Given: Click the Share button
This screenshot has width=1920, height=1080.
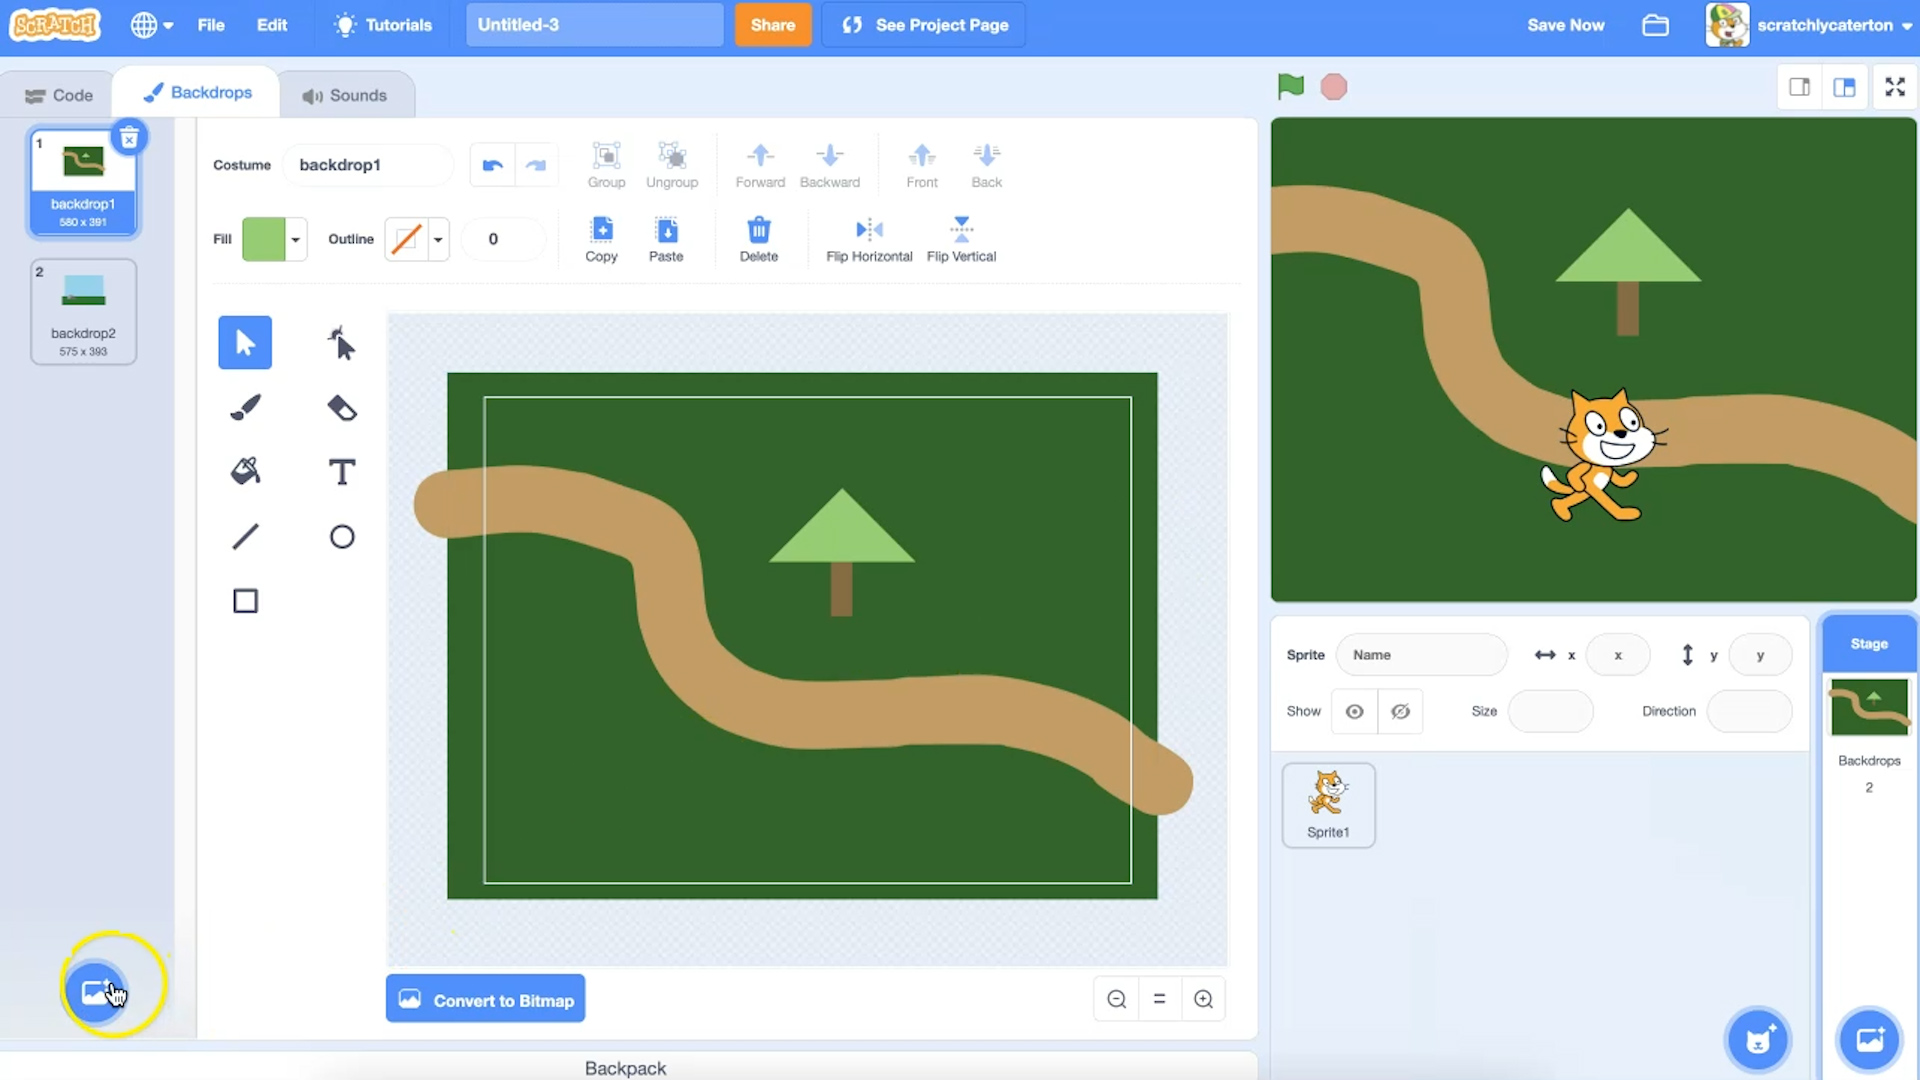Looking at the screenshot, I should pyautogui.click(x=773, y=25).
